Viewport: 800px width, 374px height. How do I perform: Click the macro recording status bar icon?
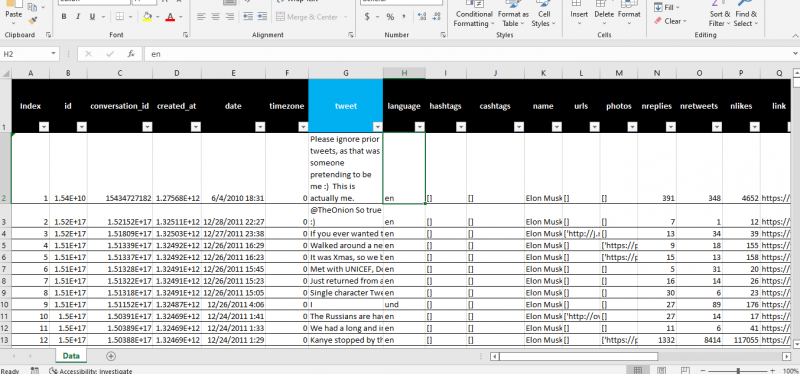coord(35,370)
